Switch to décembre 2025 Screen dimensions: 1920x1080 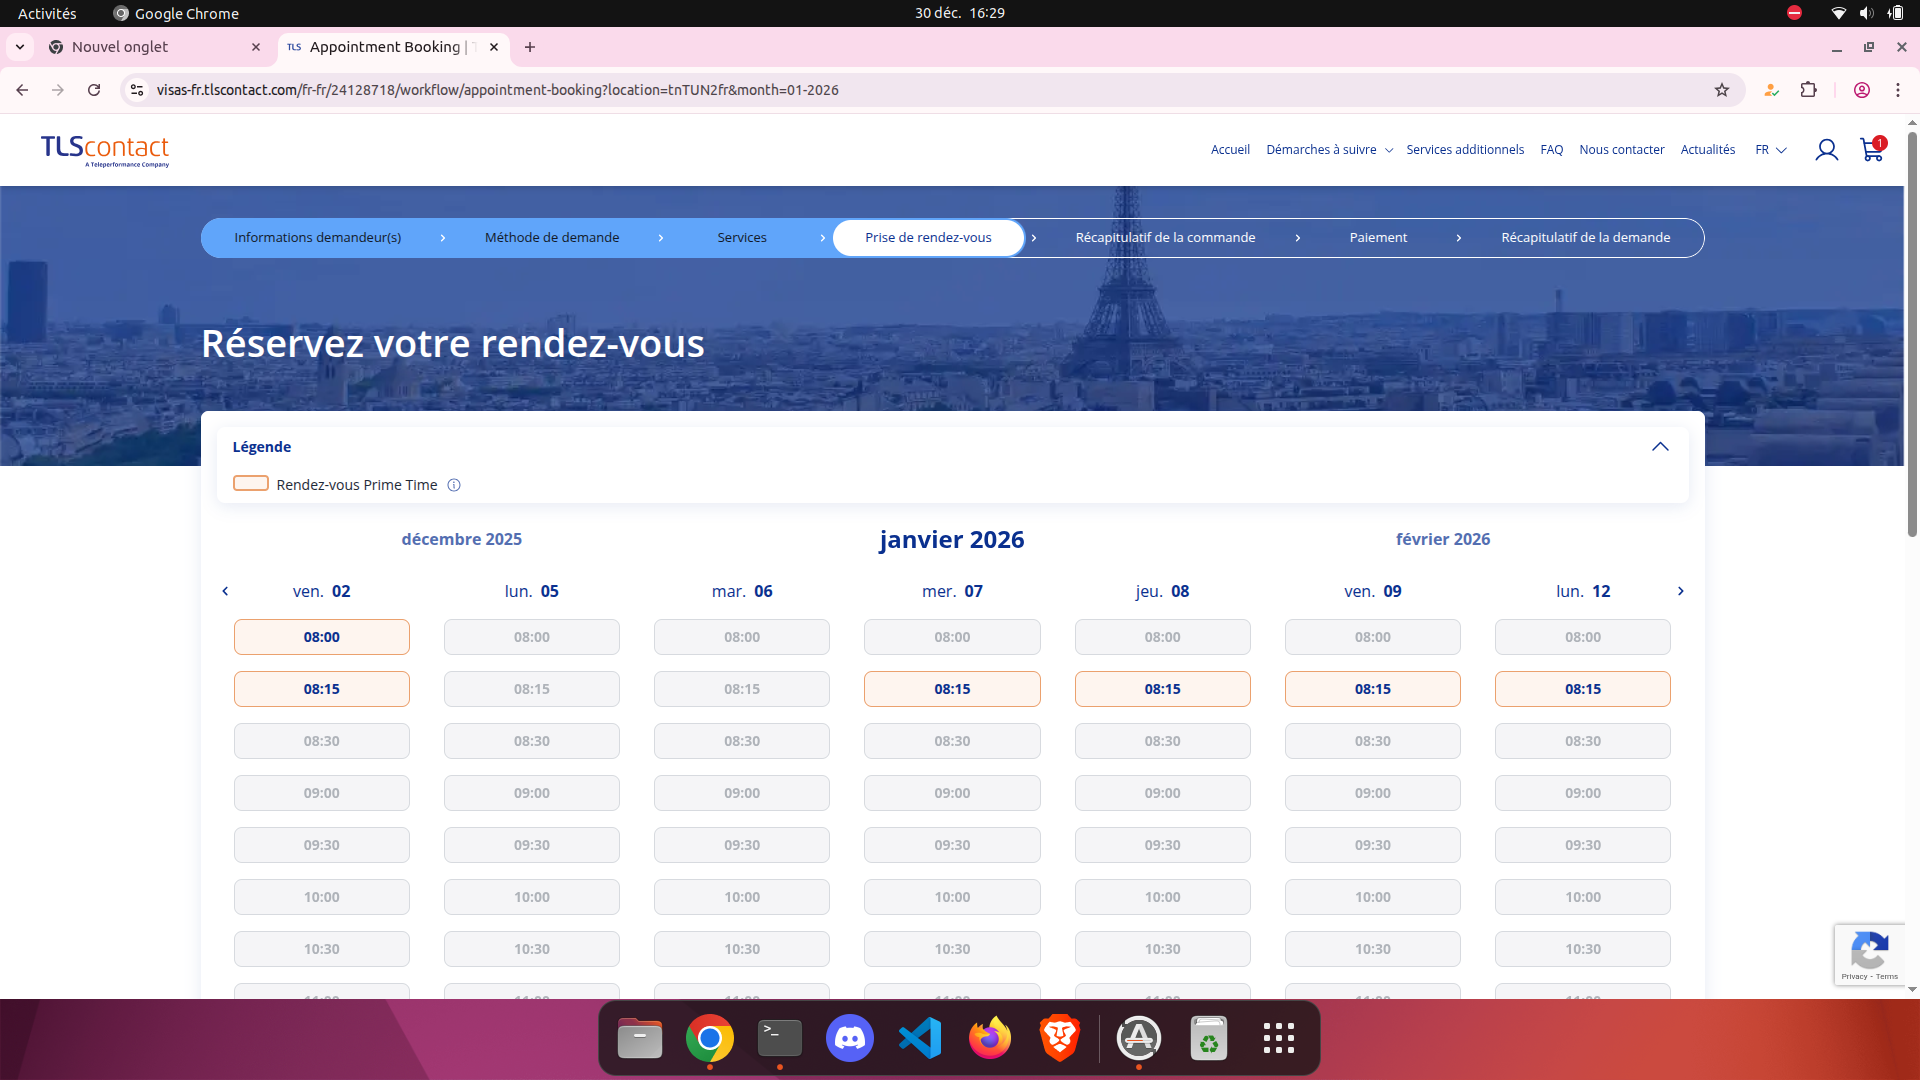pos(462,540)
